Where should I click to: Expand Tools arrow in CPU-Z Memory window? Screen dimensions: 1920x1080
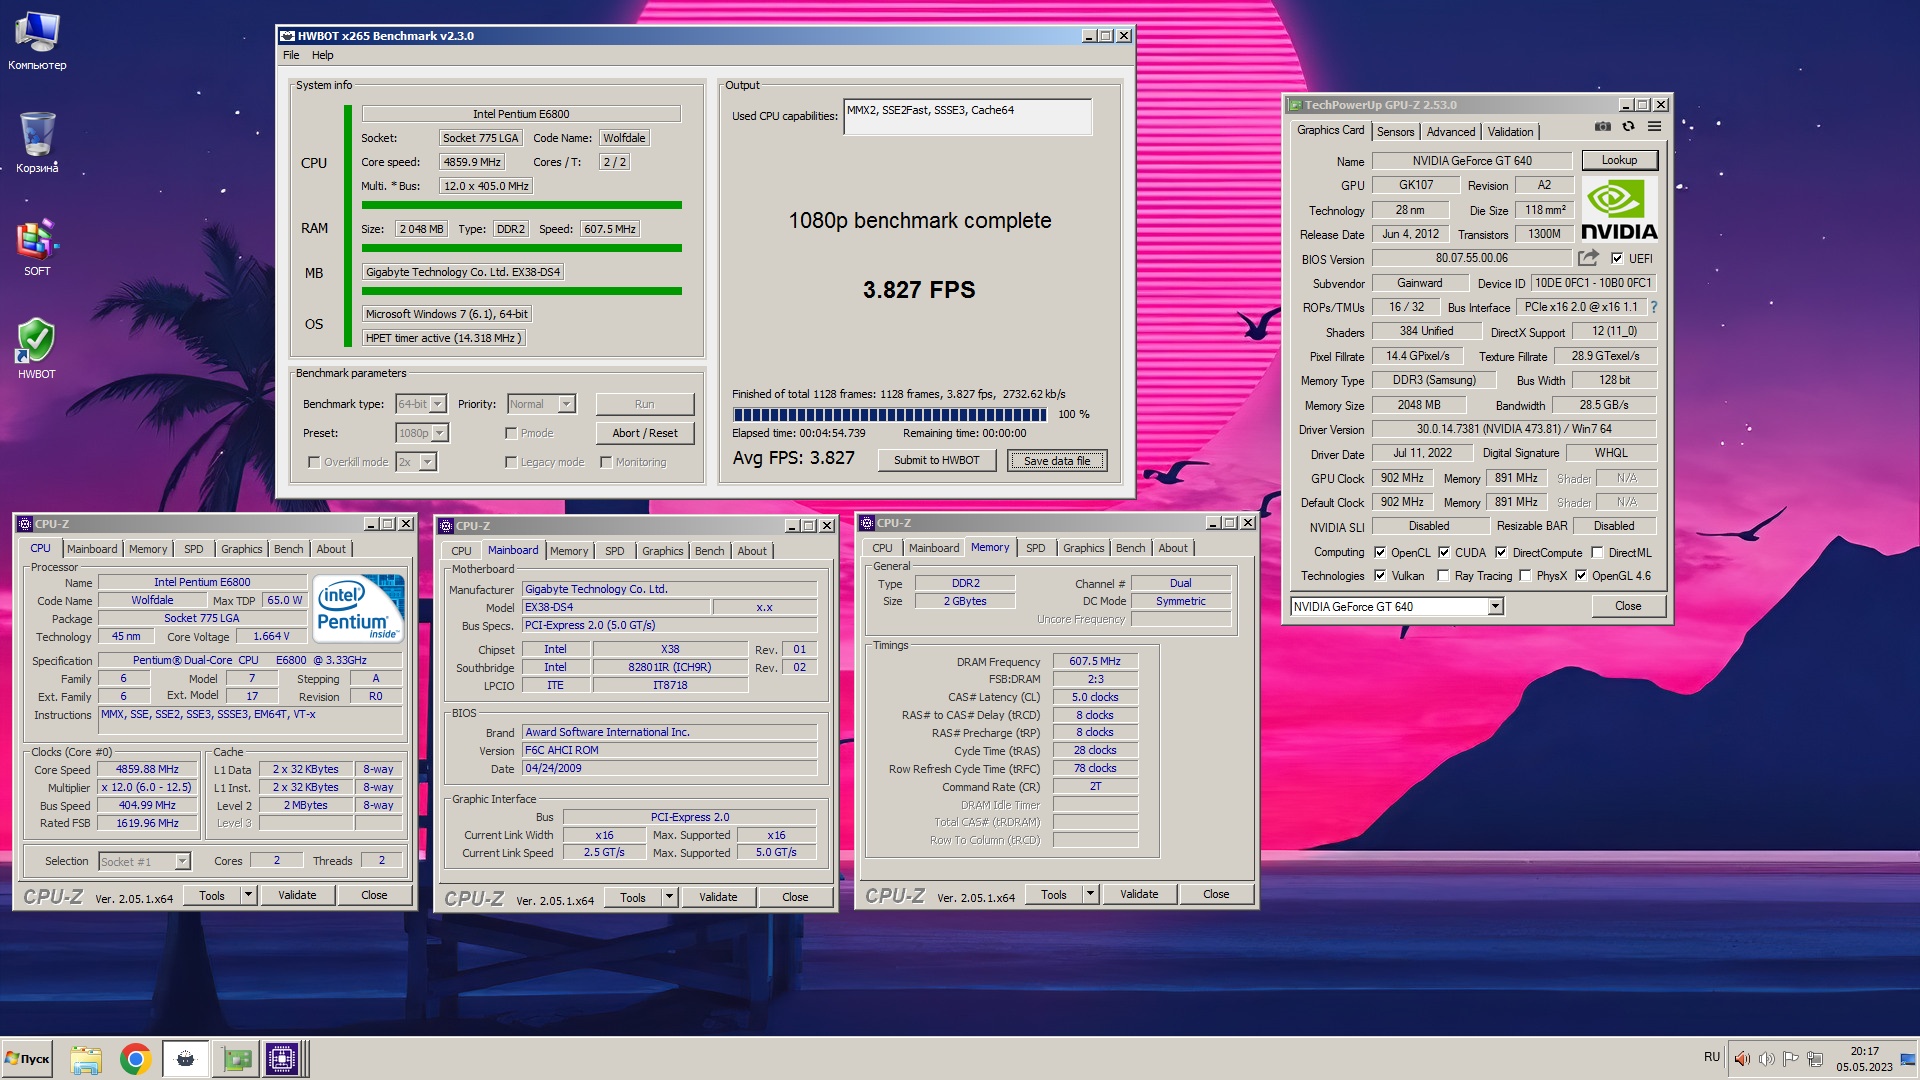(x=1090, y=894)
